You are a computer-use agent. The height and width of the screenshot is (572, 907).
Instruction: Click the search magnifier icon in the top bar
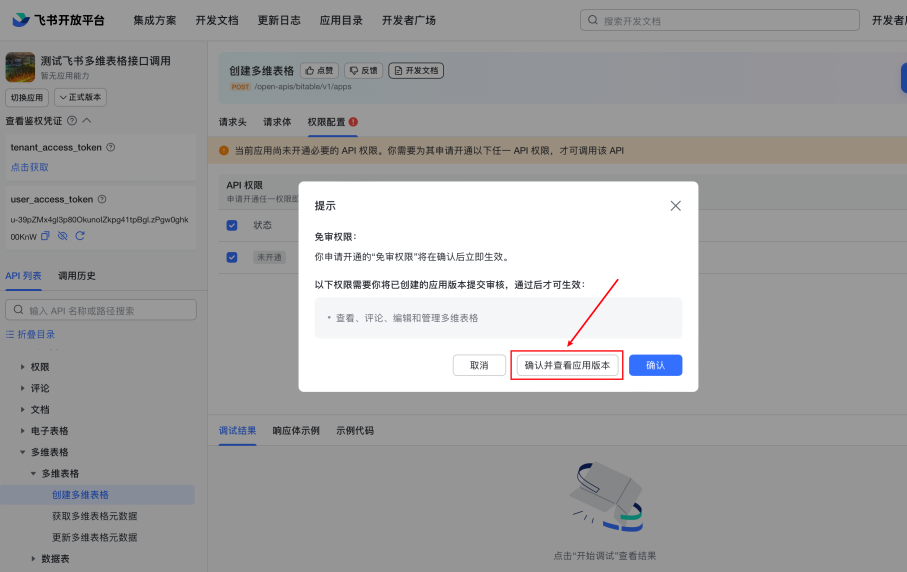pyautogui.click(x=593, y=20)
